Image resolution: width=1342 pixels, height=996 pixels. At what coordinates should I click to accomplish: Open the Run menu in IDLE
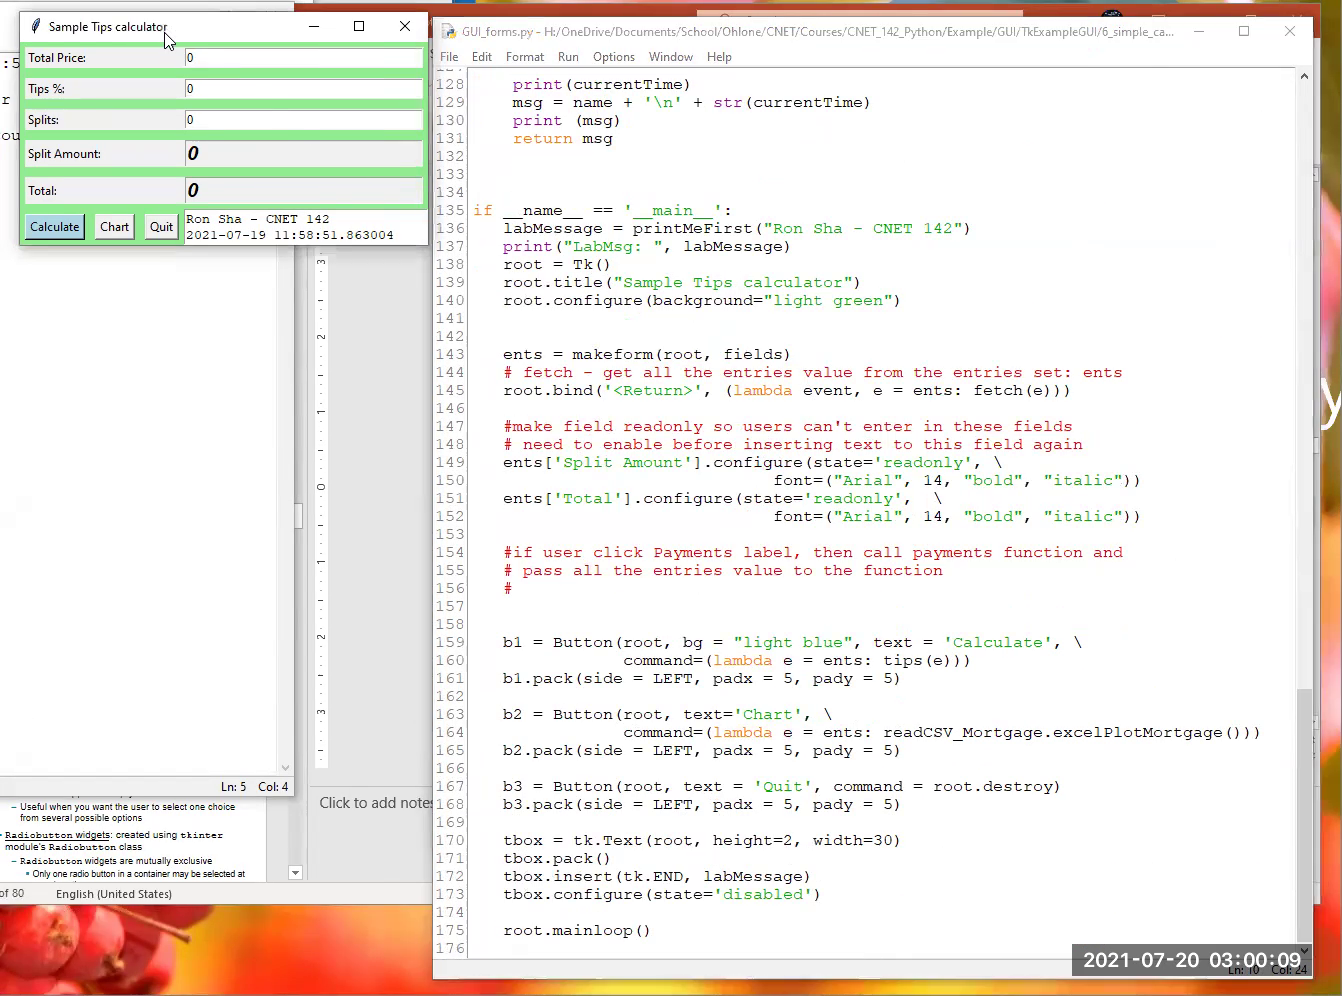[x=568, y=57]
